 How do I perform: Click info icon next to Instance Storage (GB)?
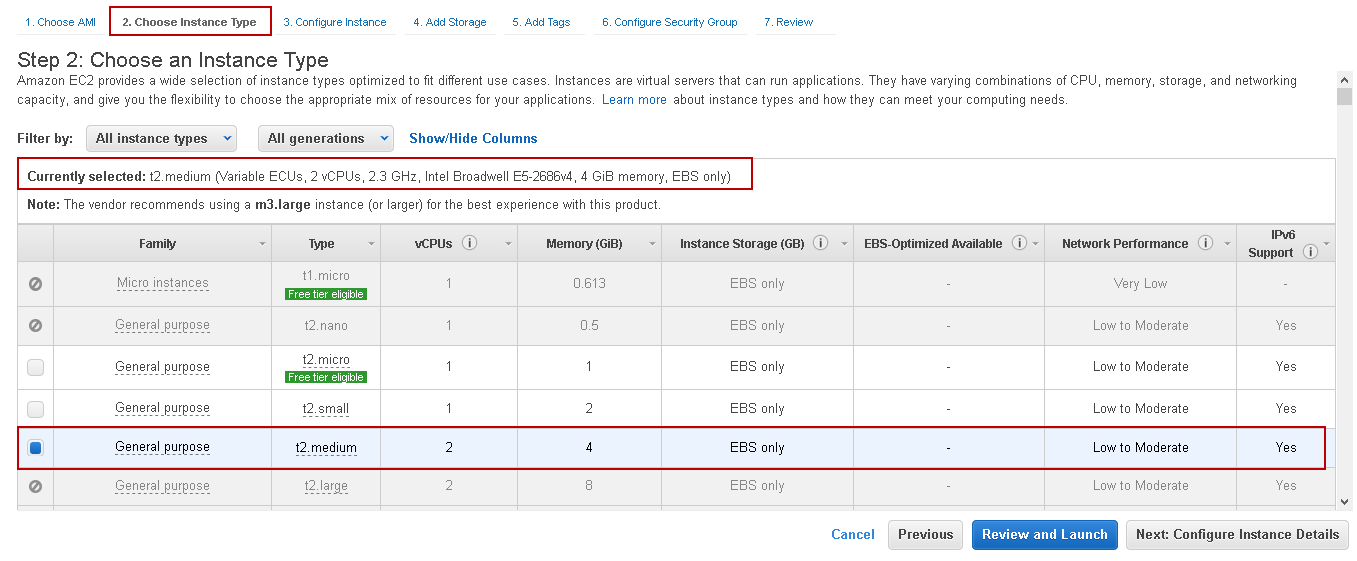click(x=820, y=243)
